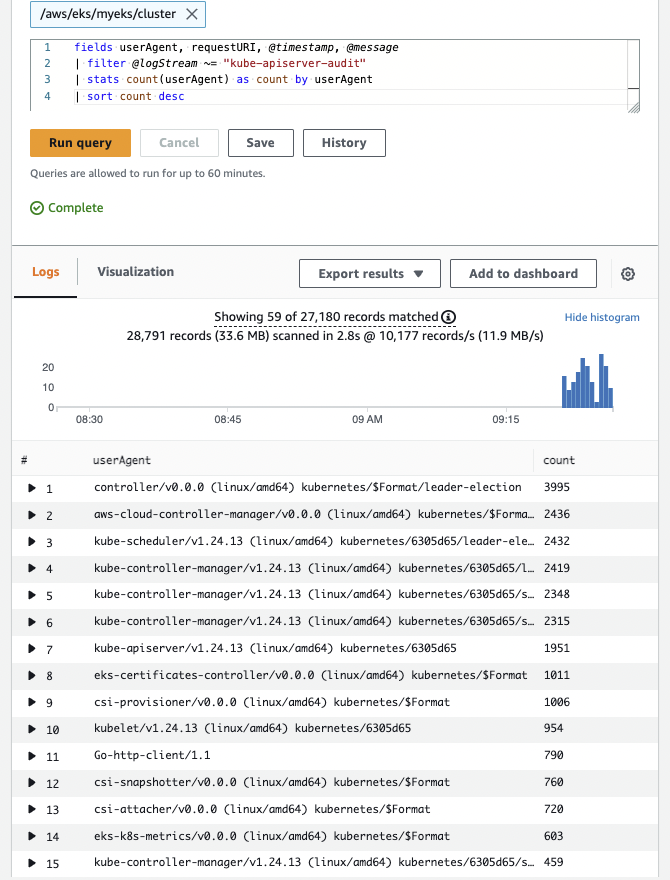
Task: Expand row 12 csi-snapshotter
Action: [32, 783]
